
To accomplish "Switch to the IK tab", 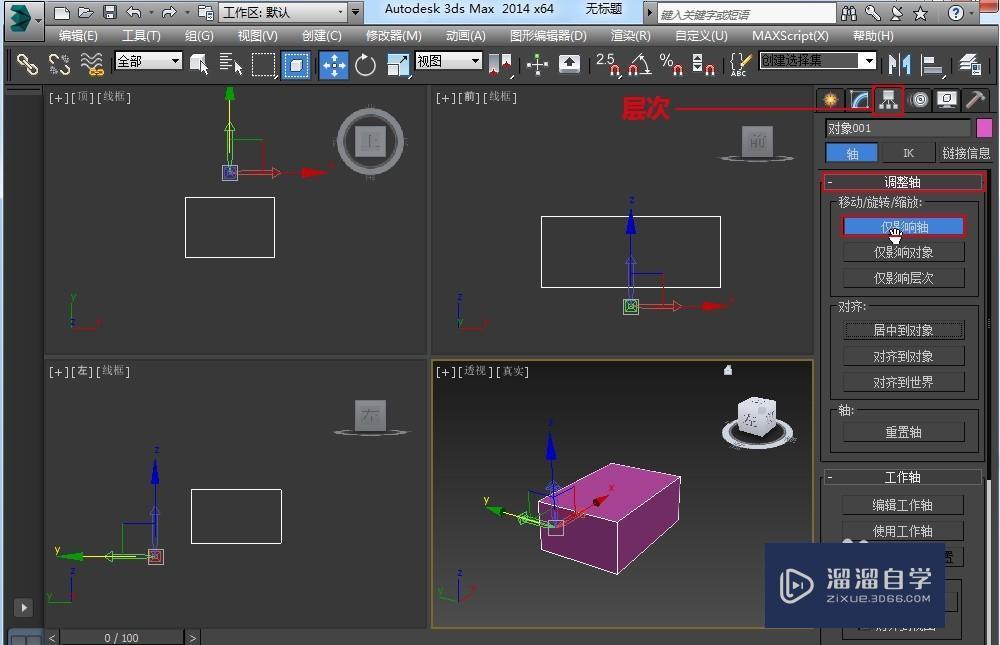I will coord(907,152).
